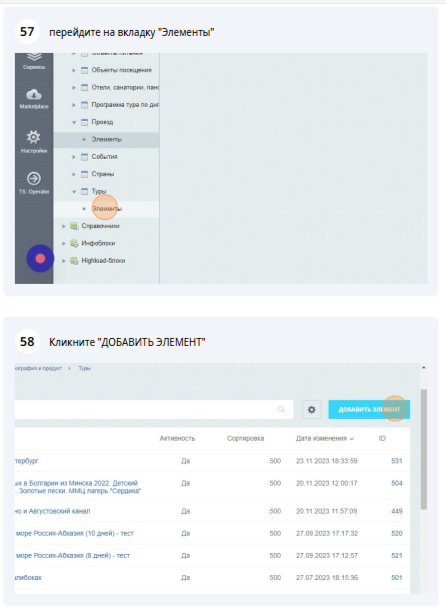446x613 pixels.
Task: Select Элементы under Проезд
Action: [107, 139]
